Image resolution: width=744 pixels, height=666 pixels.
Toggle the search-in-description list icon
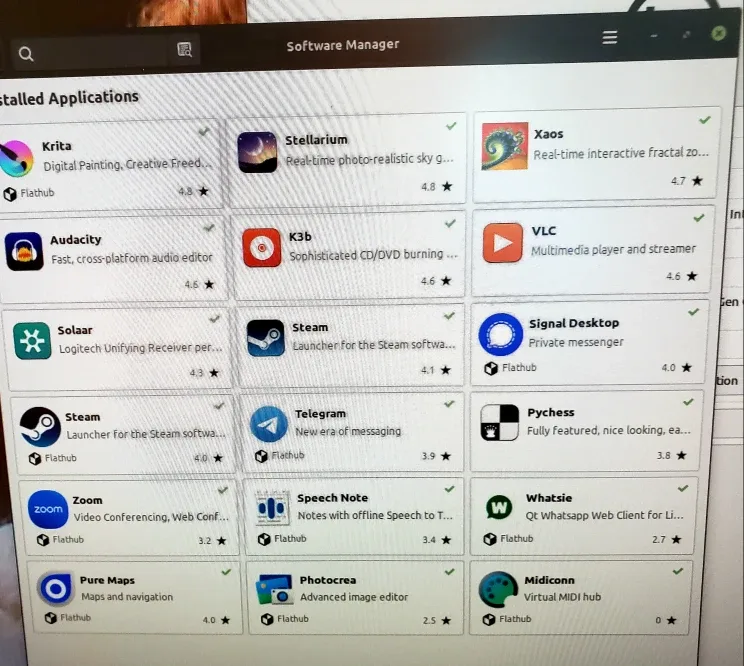184,50
